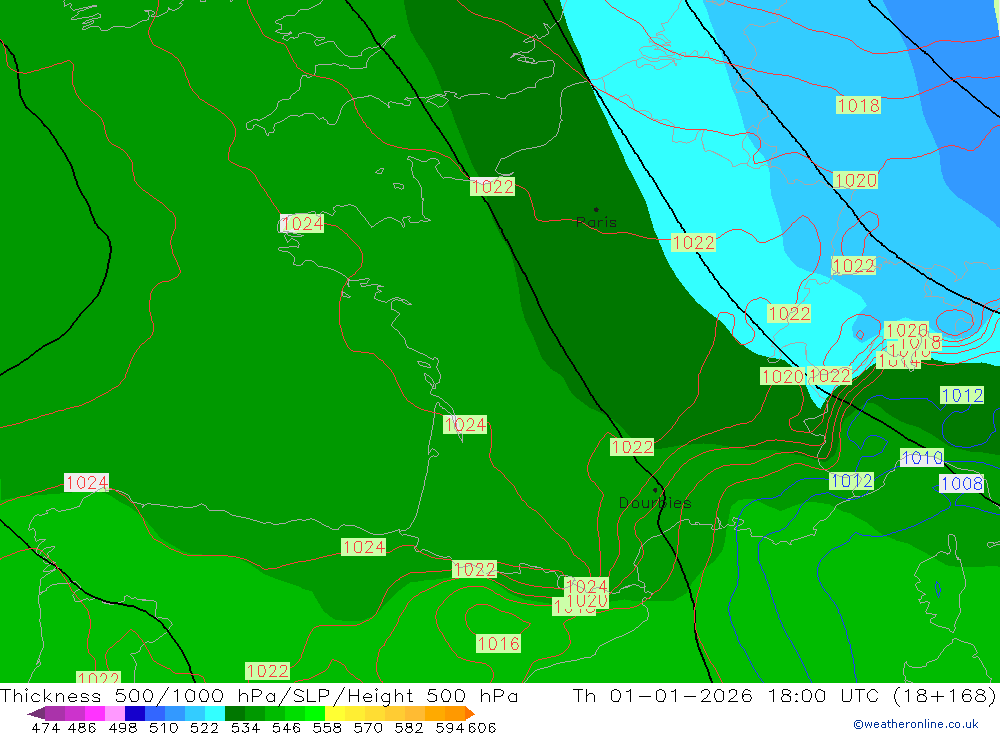1000x733 pixels.
Task: Click the legend value 582
Action: 408,727
